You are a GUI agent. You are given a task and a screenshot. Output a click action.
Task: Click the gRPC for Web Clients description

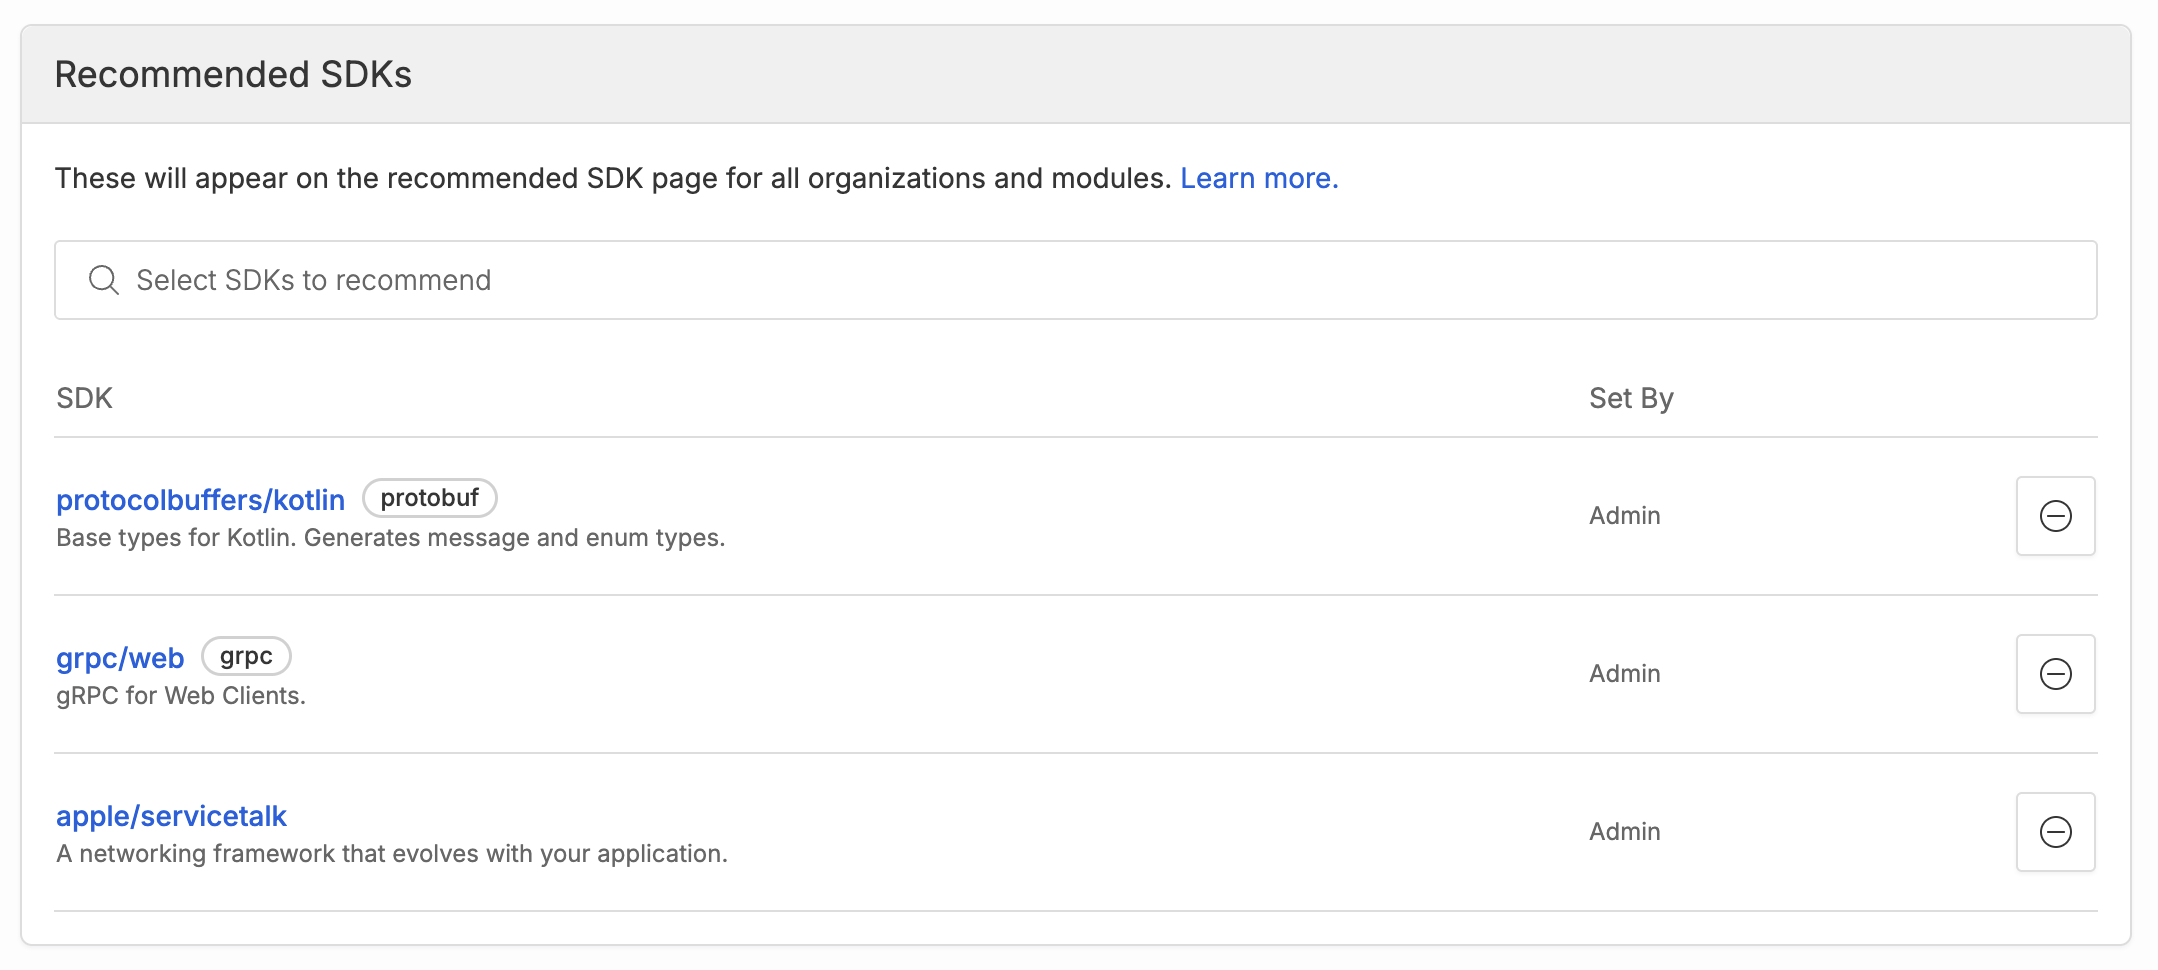(181, 696)
